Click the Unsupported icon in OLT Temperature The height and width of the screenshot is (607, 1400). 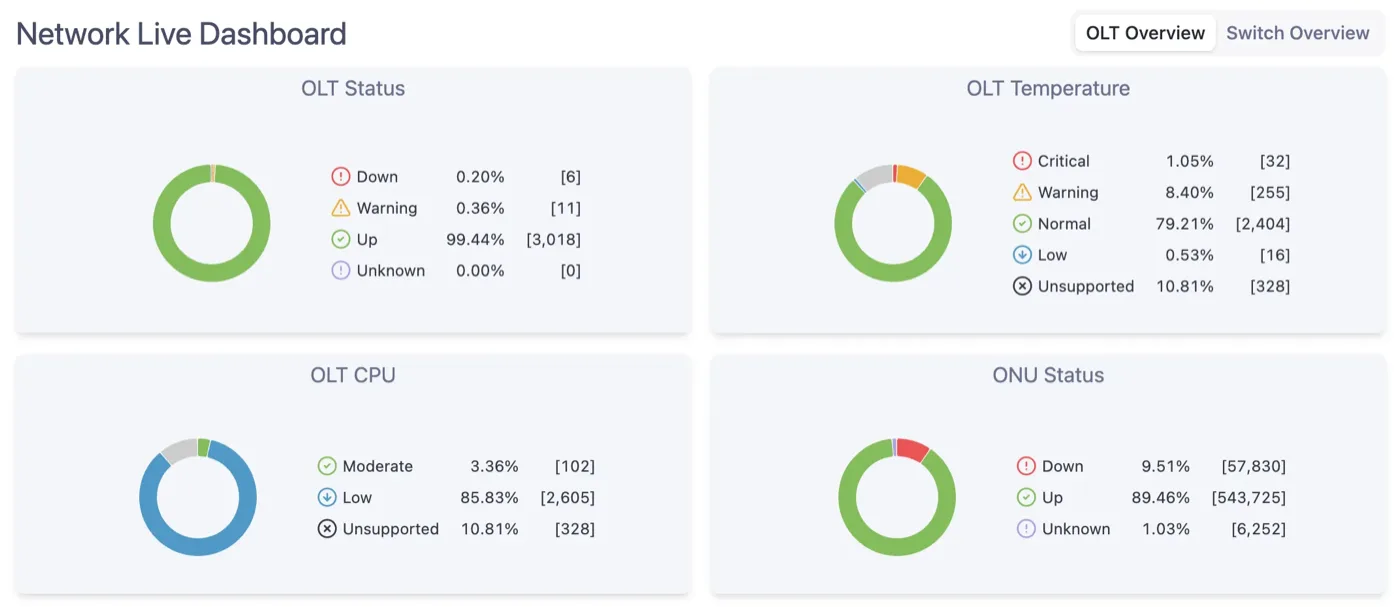click(x=1022, y=286)
